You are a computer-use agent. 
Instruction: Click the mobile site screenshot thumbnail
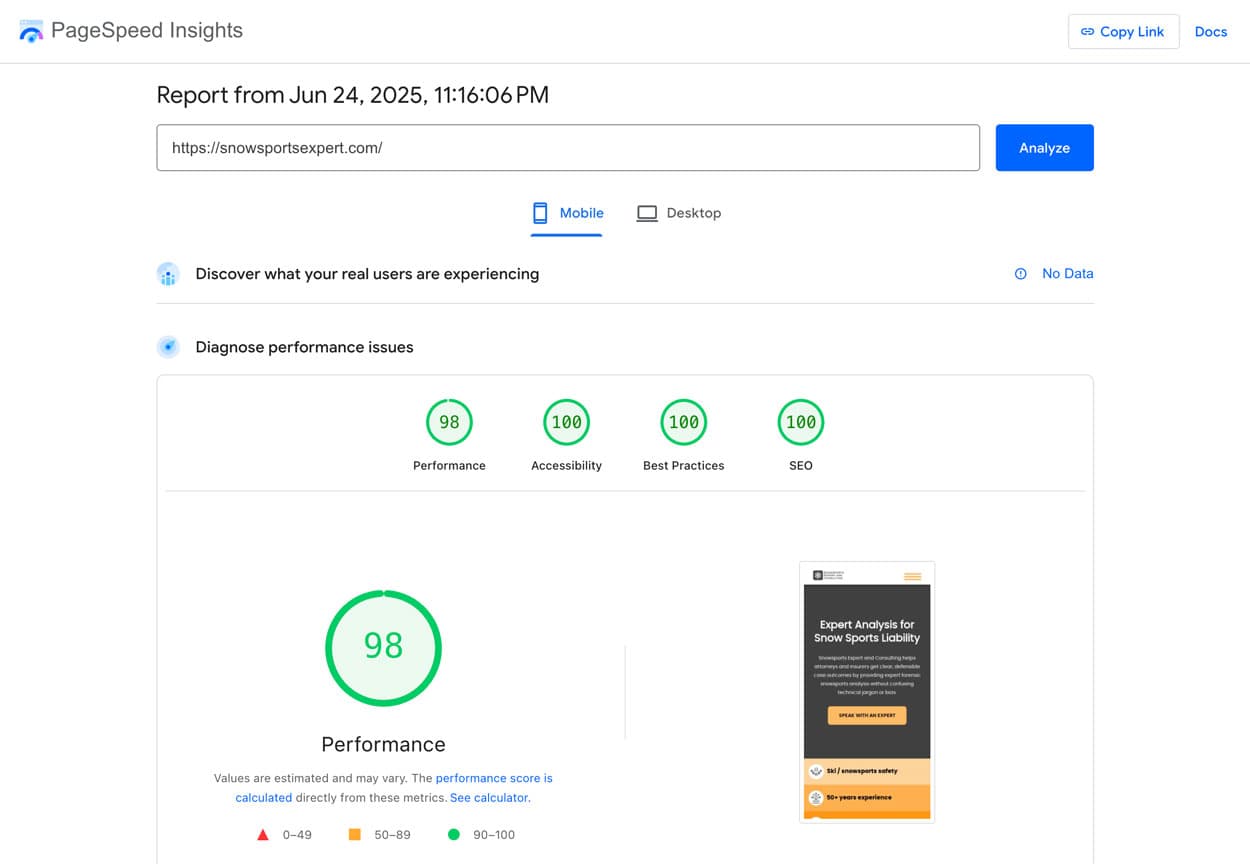[867, 692]
